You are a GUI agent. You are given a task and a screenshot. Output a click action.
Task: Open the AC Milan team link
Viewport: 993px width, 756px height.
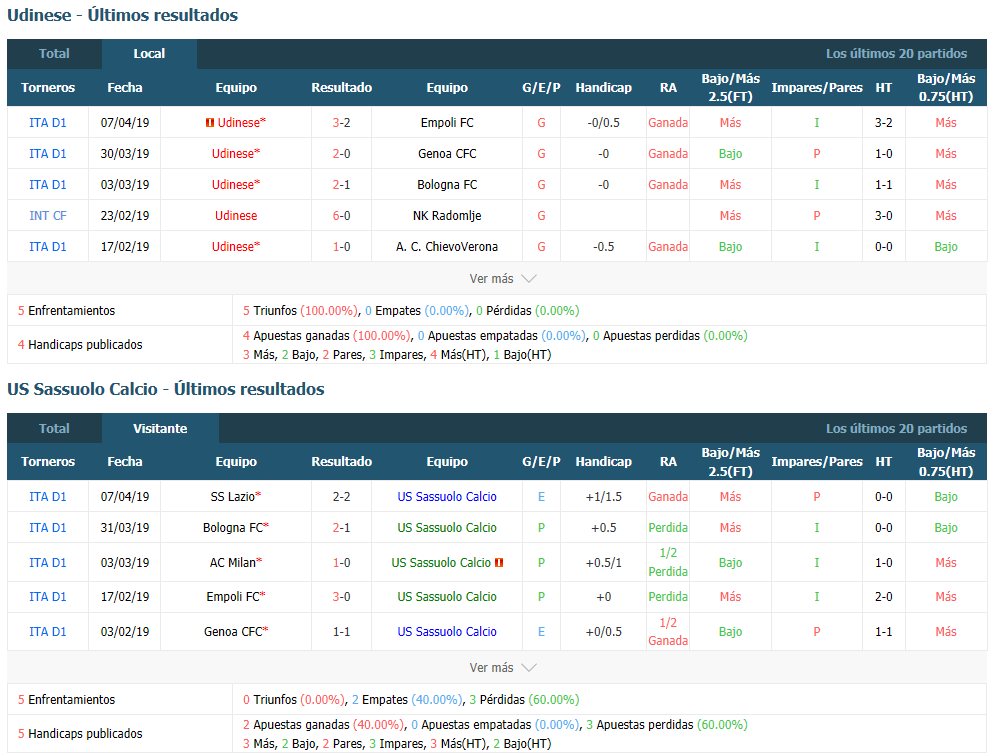tap(236, 562)
